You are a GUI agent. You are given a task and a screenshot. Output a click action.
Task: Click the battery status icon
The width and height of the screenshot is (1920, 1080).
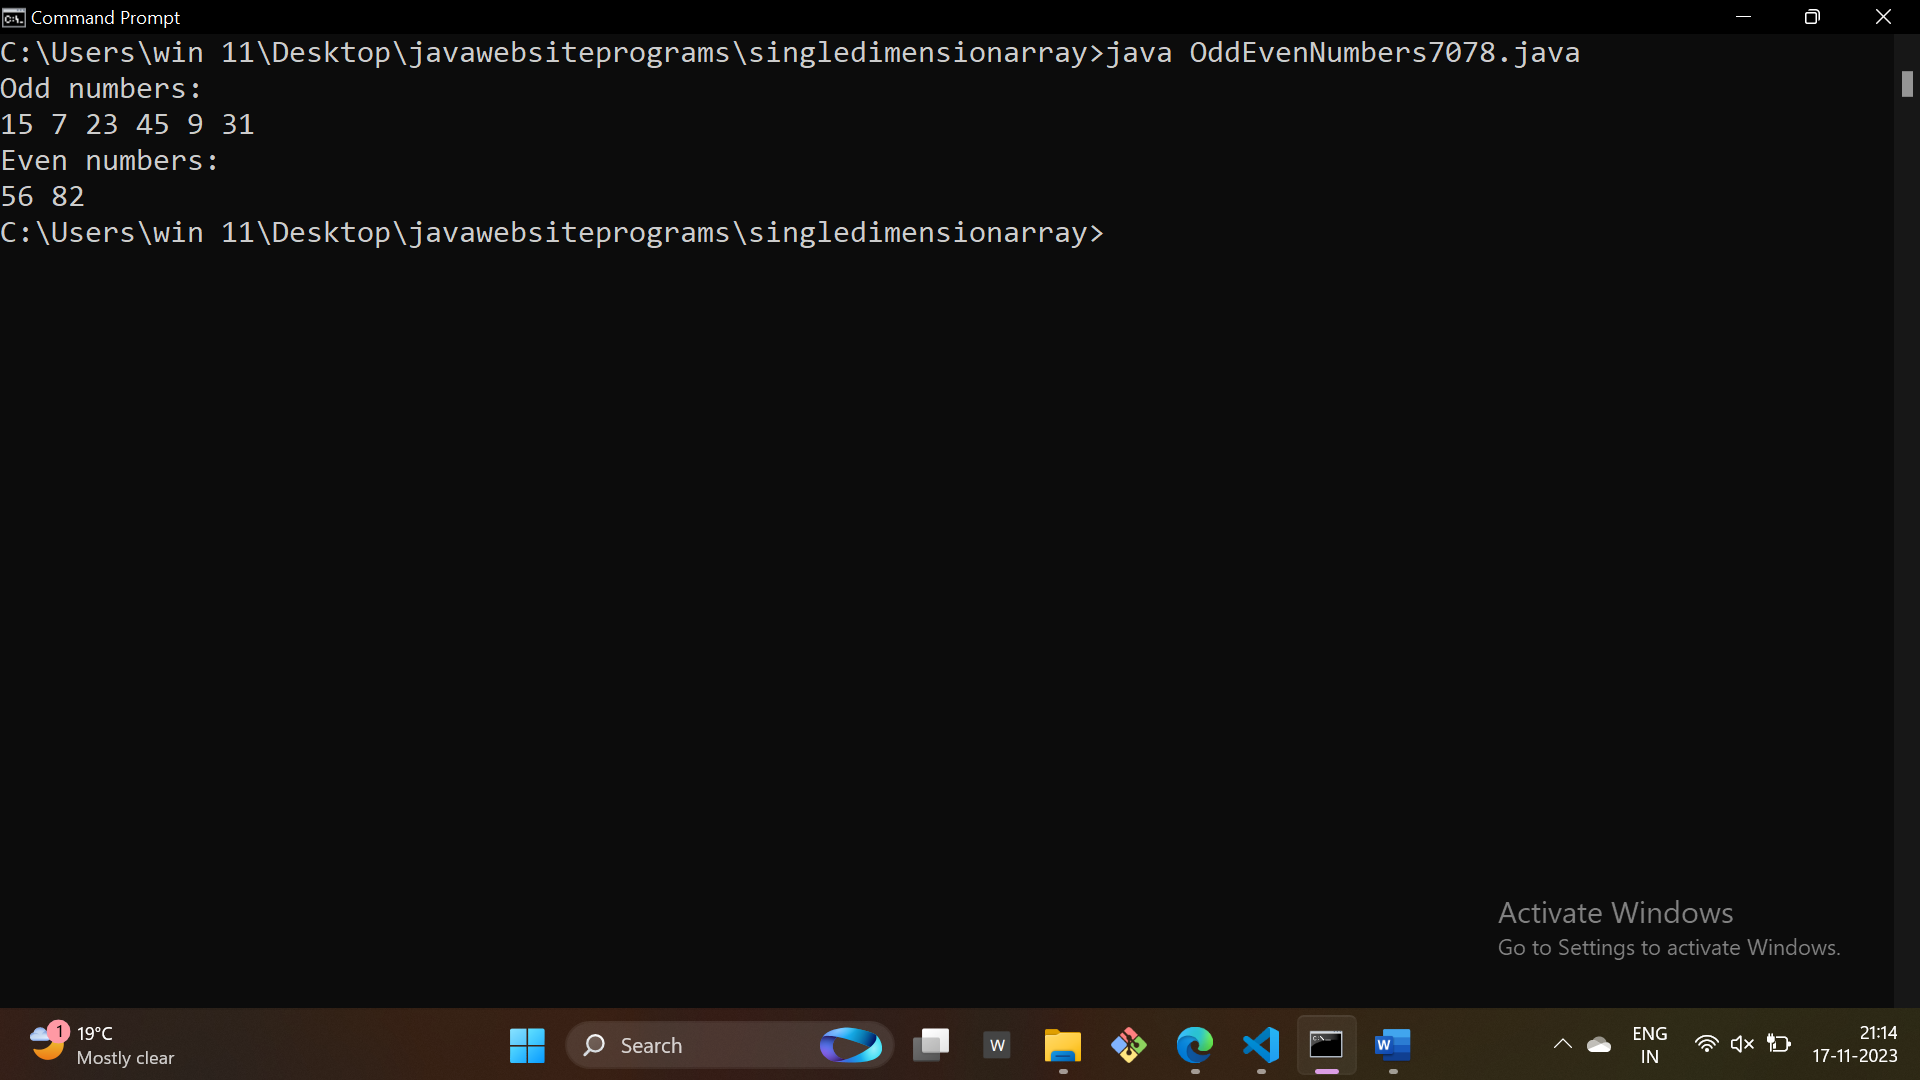click(1779, 1044)
